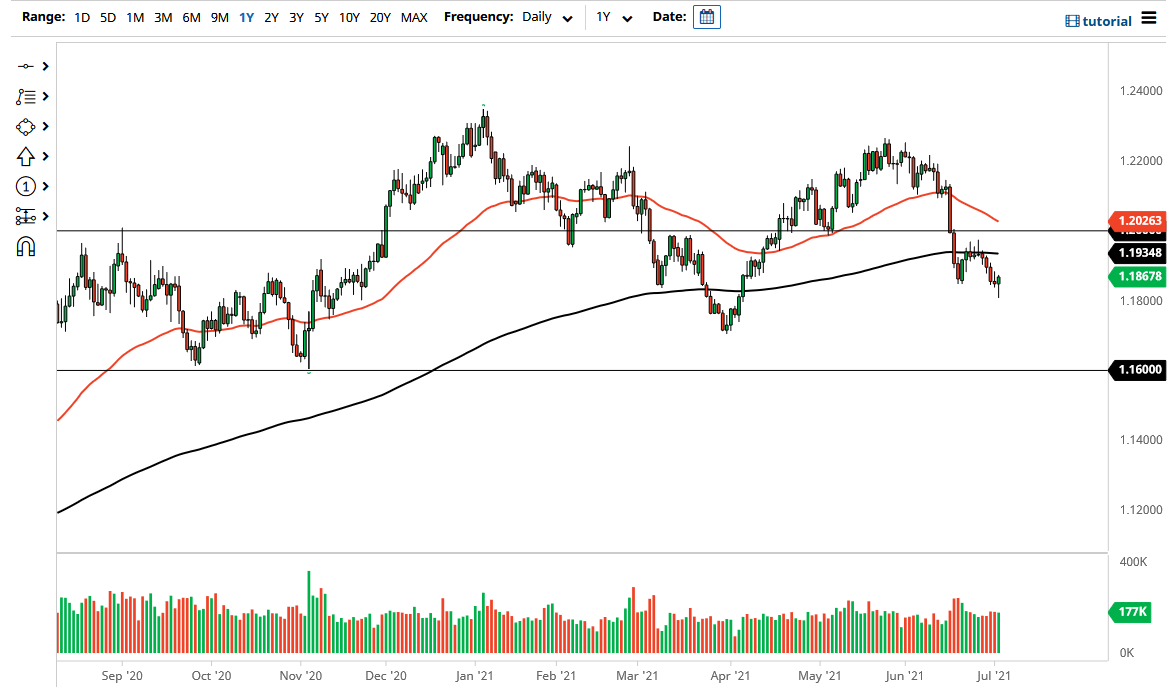This screenshot has width=1172, height=691.
Task: Select the shape drawing tool
Action: (x=27, y=126)
